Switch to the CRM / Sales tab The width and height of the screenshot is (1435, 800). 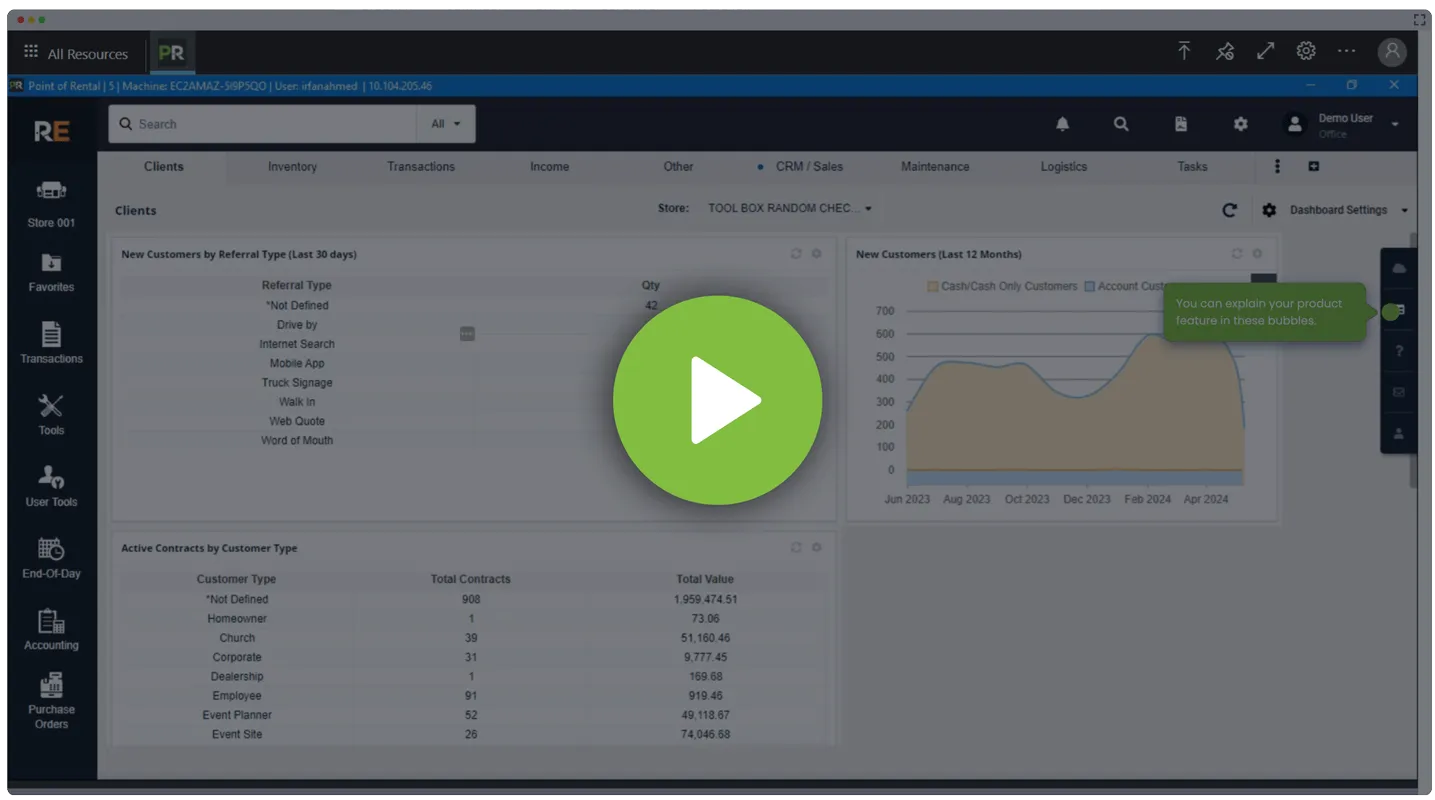[x=808, y=167]
